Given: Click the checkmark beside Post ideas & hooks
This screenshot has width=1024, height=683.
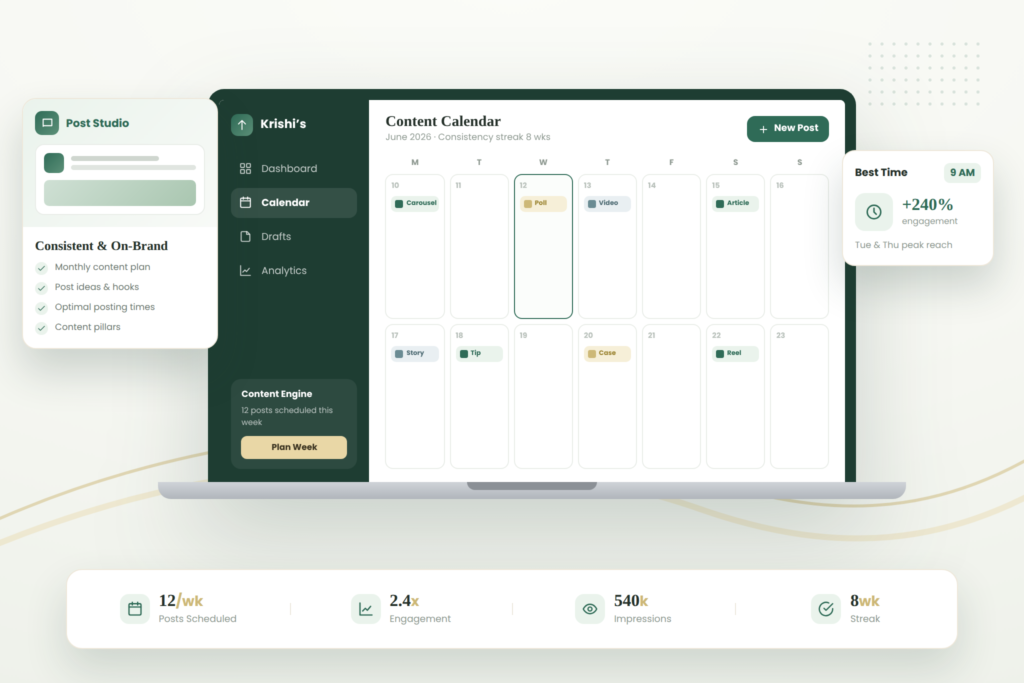Looking at the screenshot, I should click(x=42, y=287).
